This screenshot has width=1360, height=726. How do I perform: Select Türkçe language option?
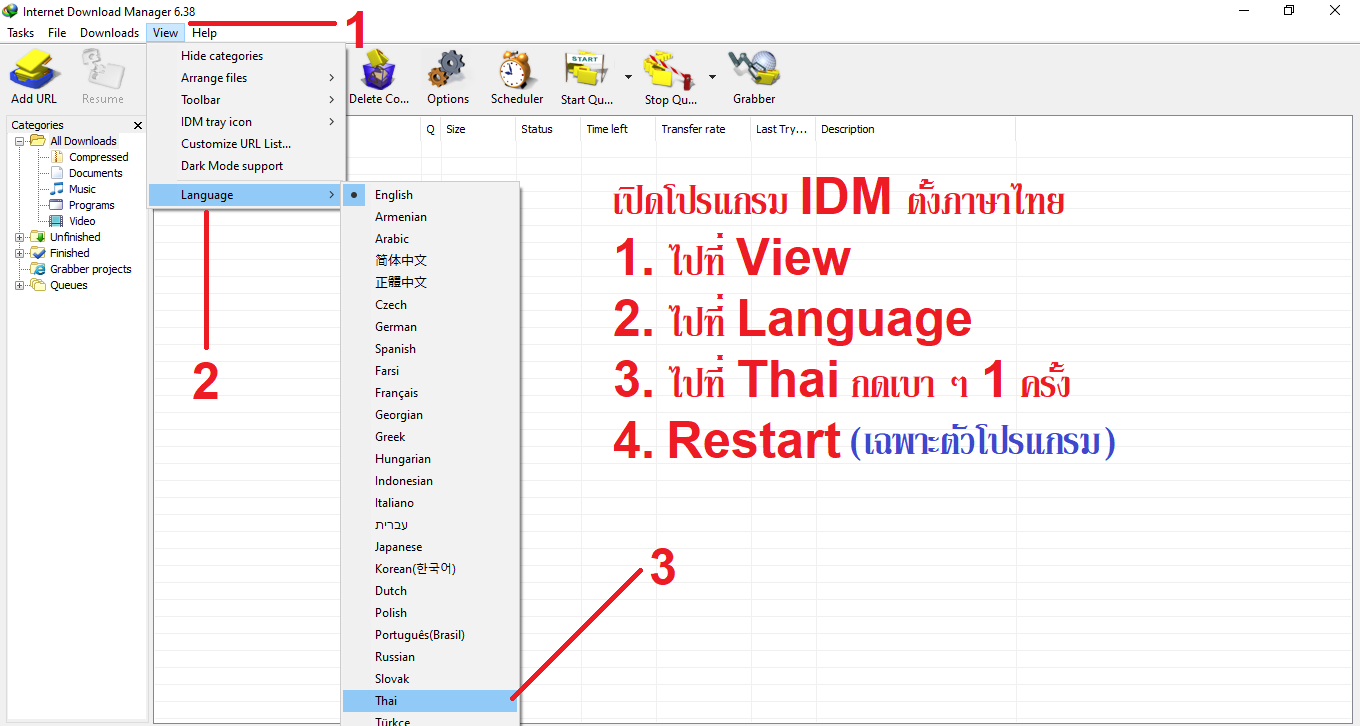[431, 719]
